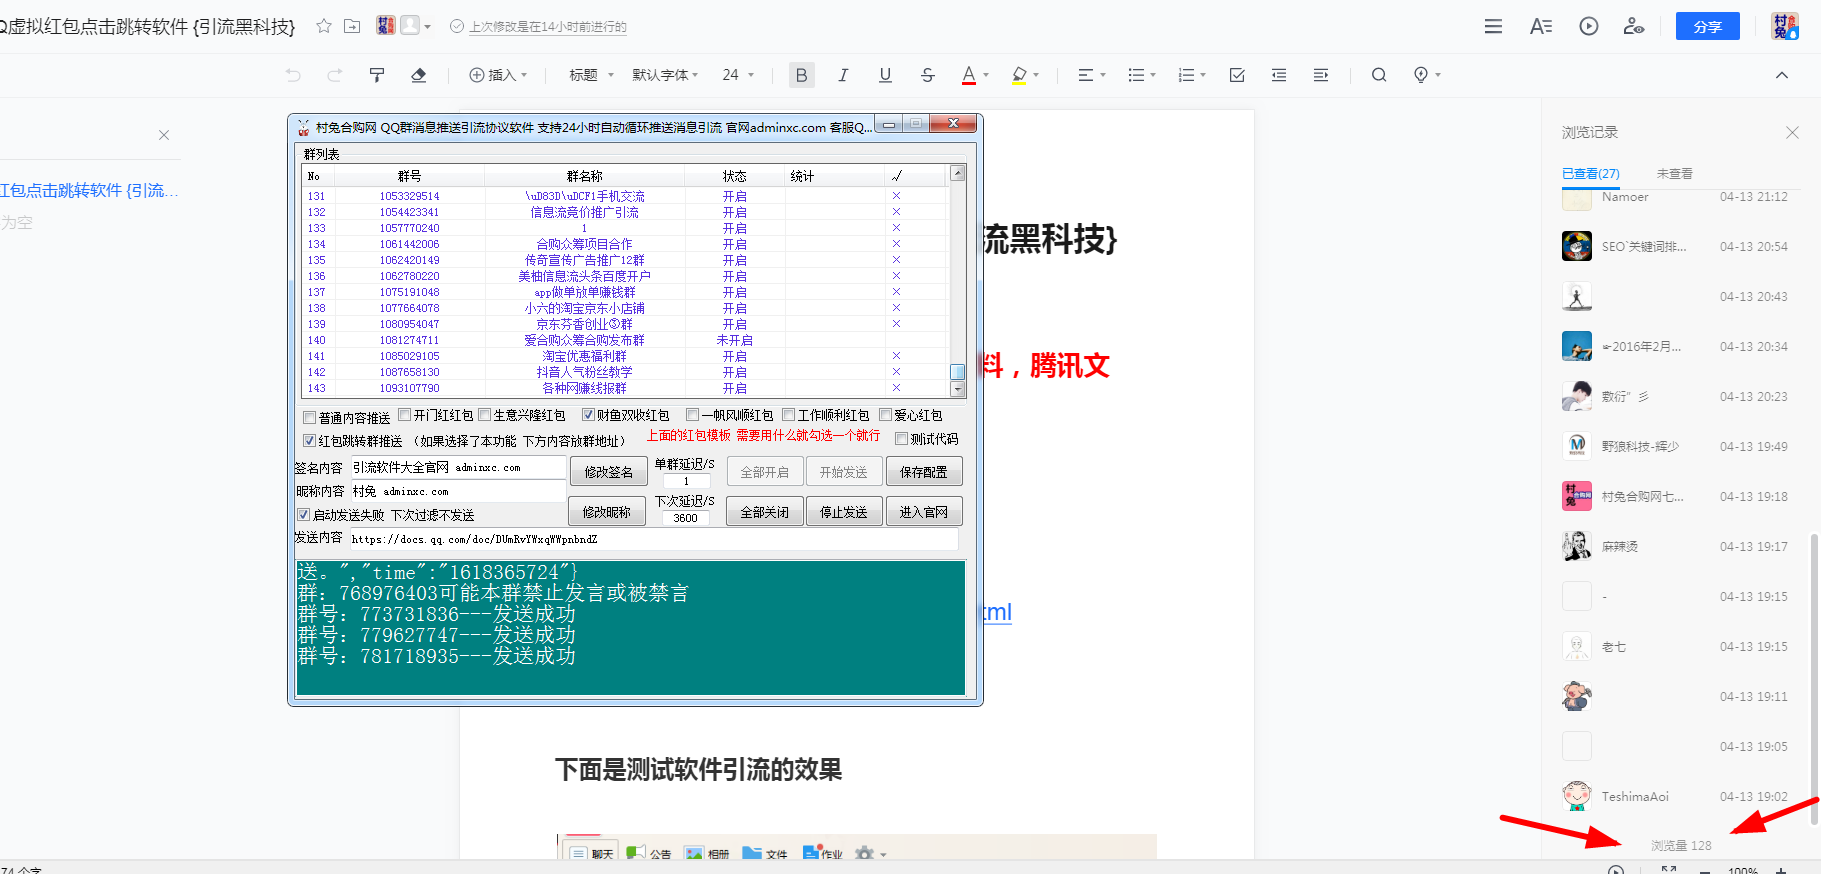Select the outline heading entry in sidebar
Screen dimensions: 1821x874
[89, 190]
